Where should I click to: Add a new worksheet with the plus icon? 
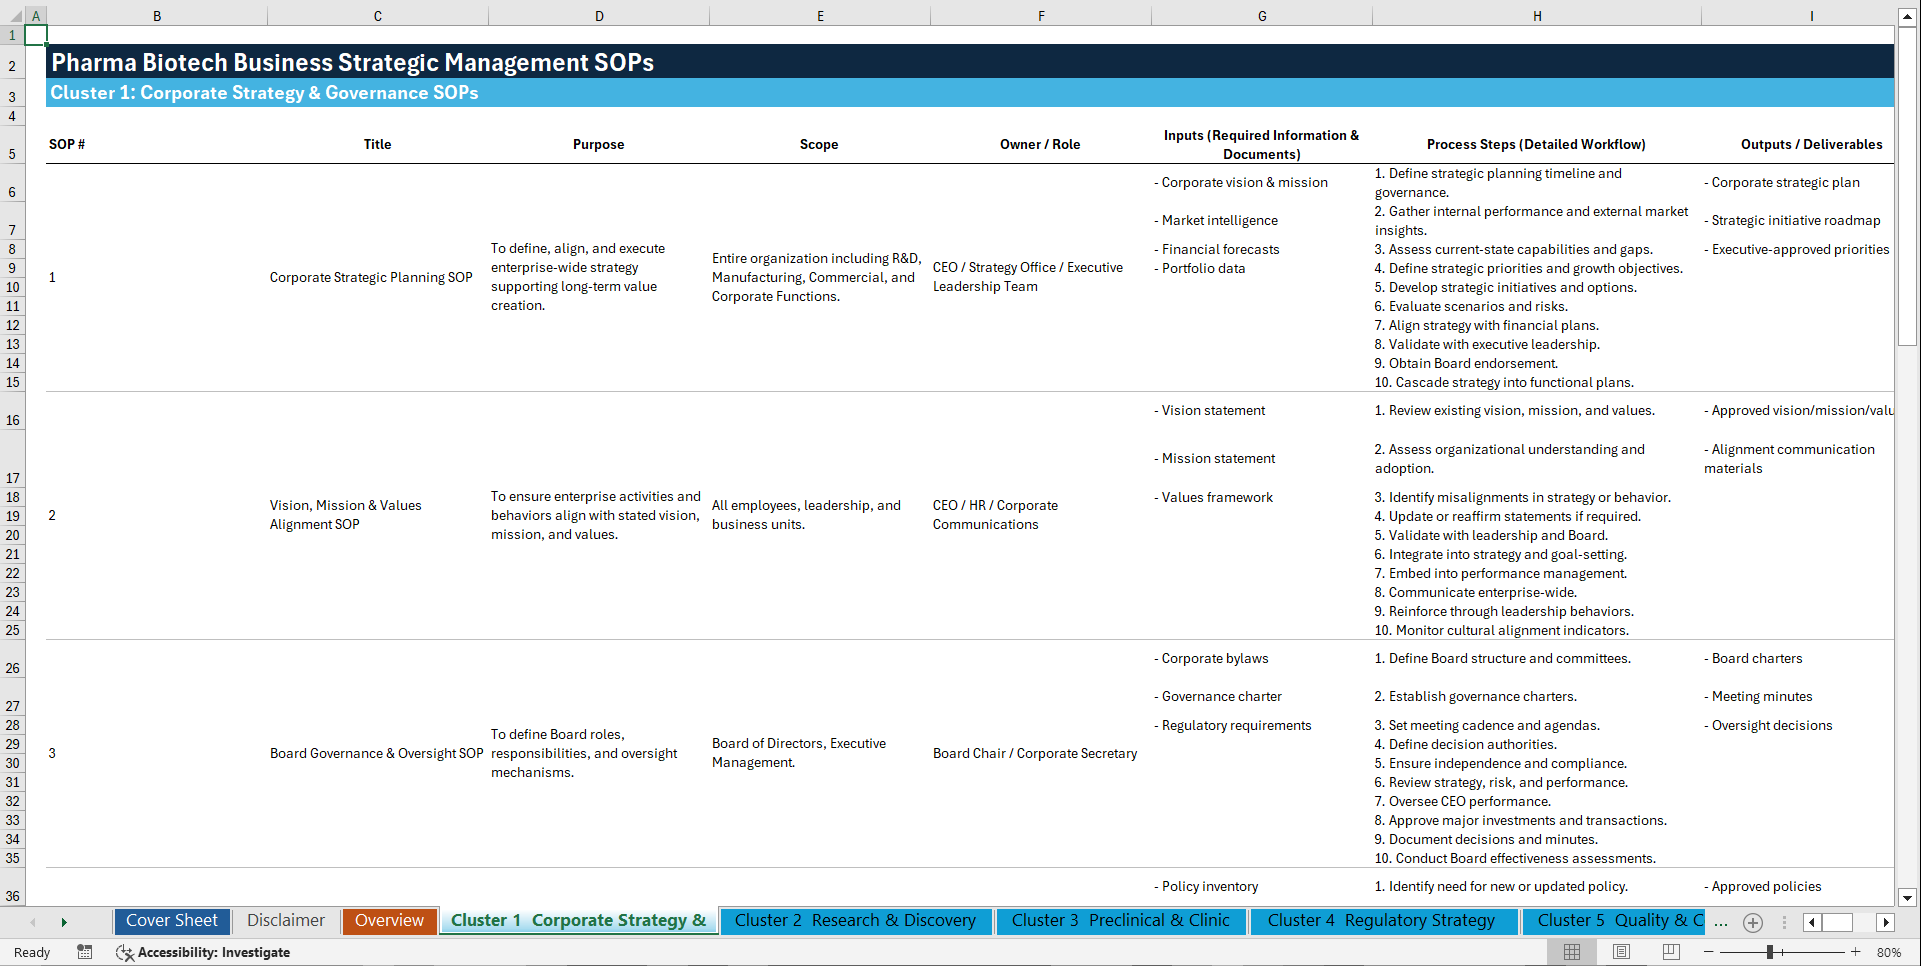tap(1752, 922)
